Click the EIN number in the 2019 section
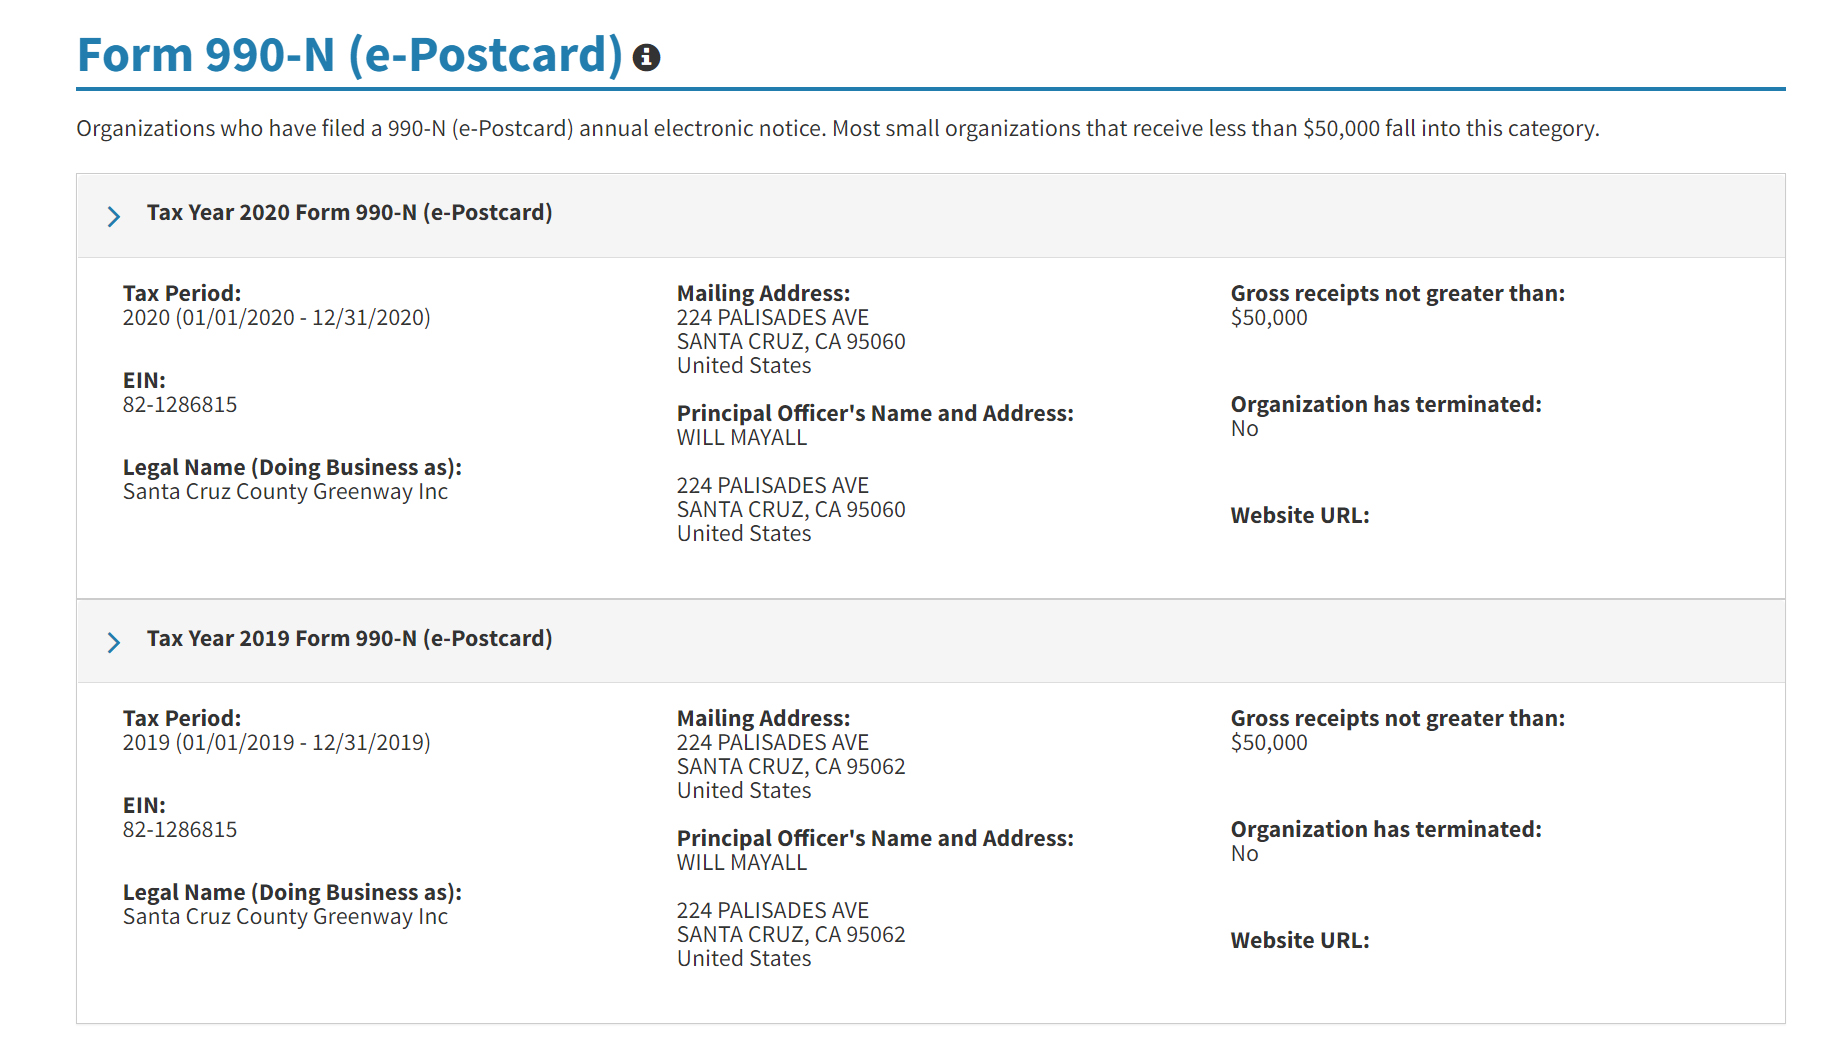 tap(180, 830)
